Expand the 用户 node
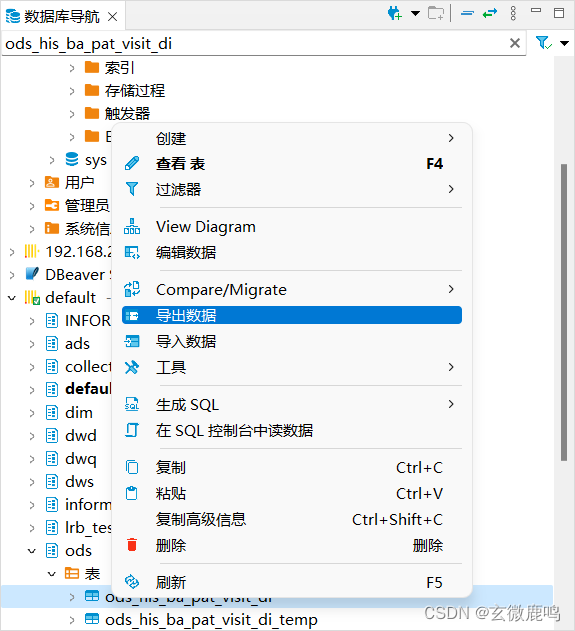This screenshot has height=631, width=575. (x=32, y=183)
